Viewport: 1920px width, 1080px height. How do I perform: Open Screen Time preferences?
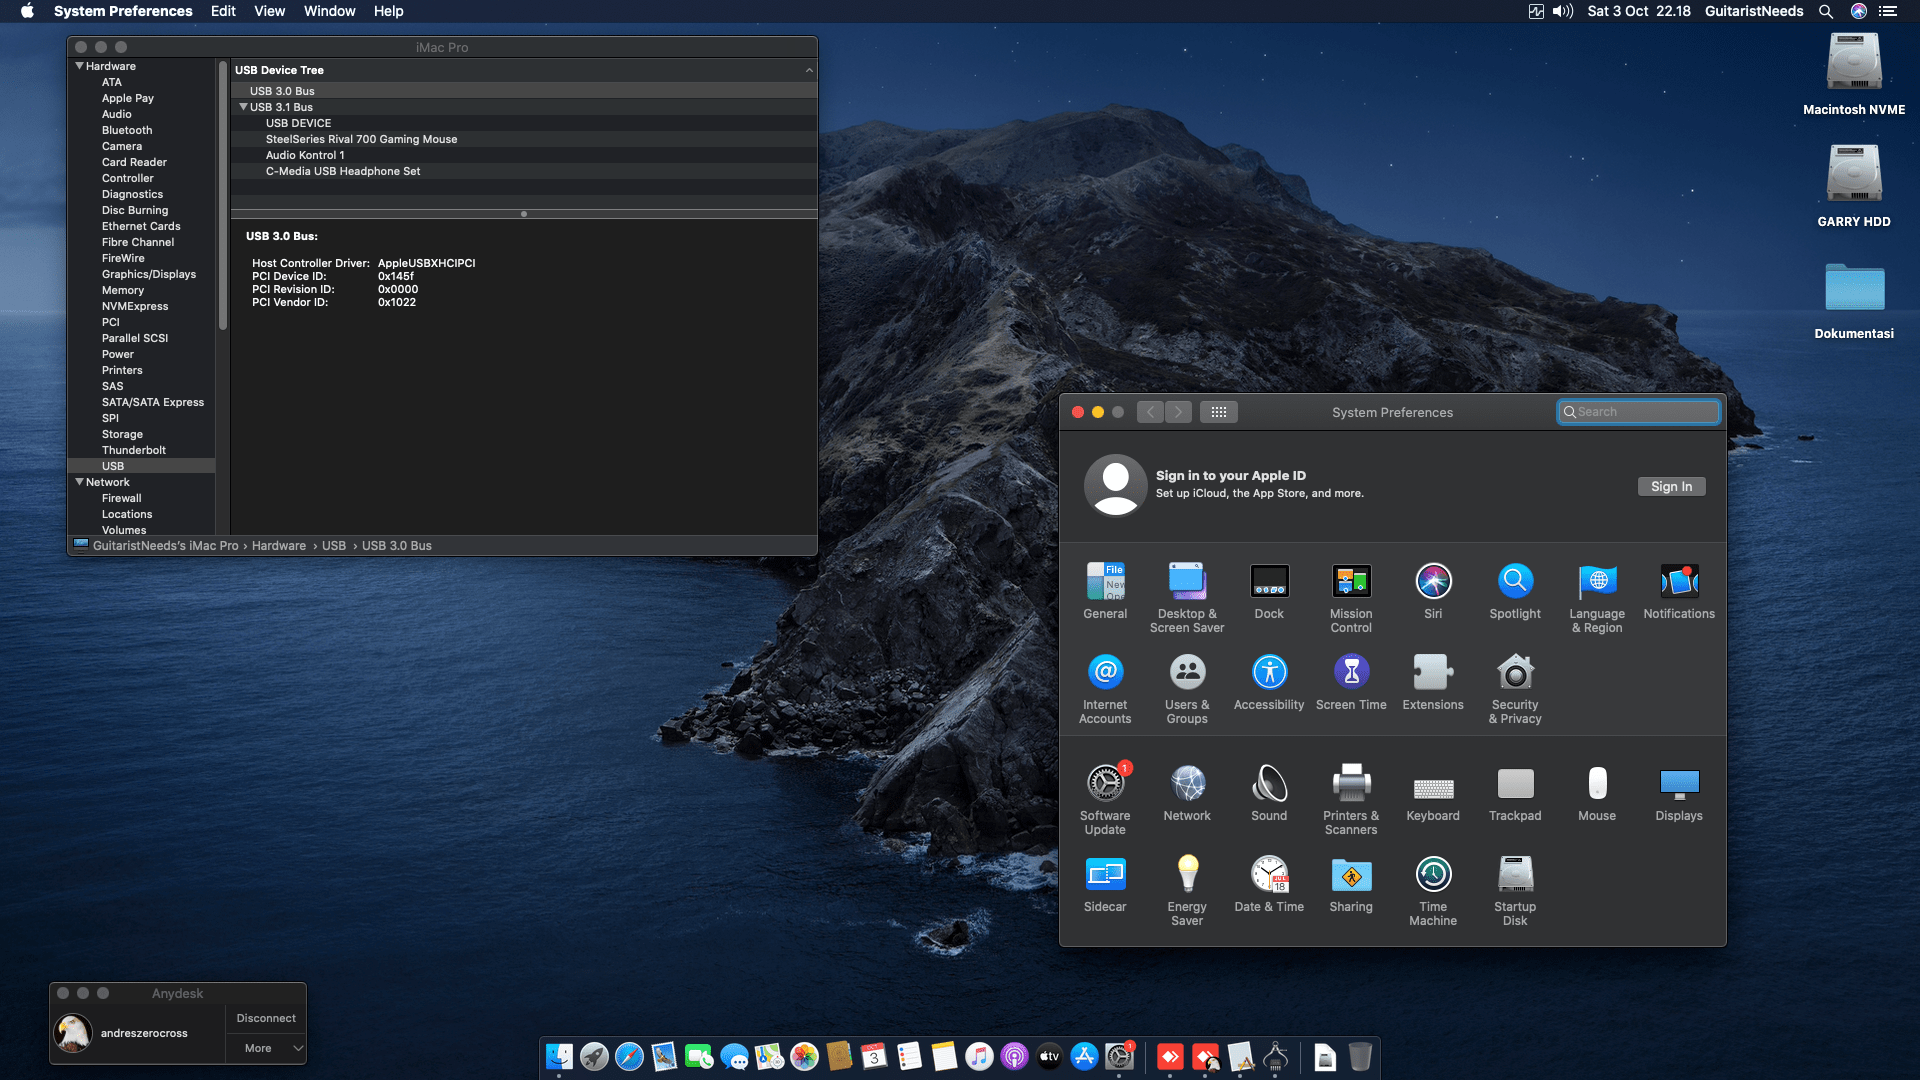[1351, 681]
